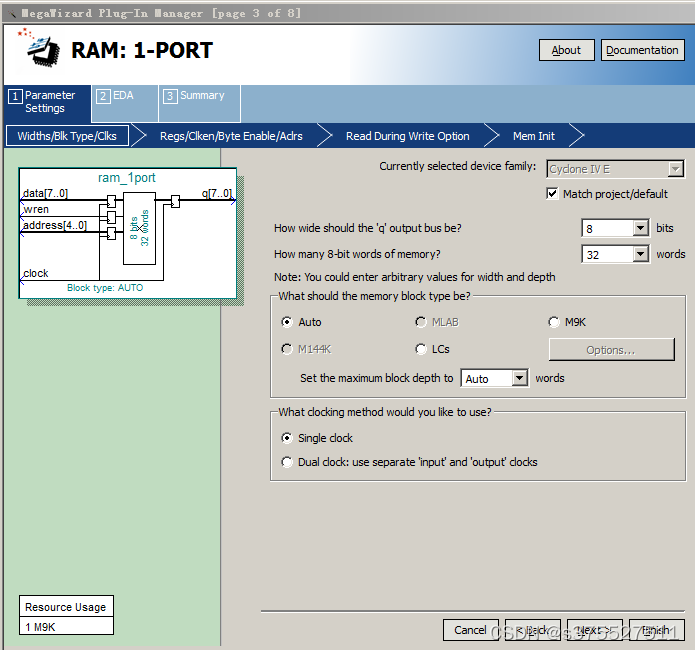Select MLAB memory block type
Screen dimensions: 695x650
[421, 322]
